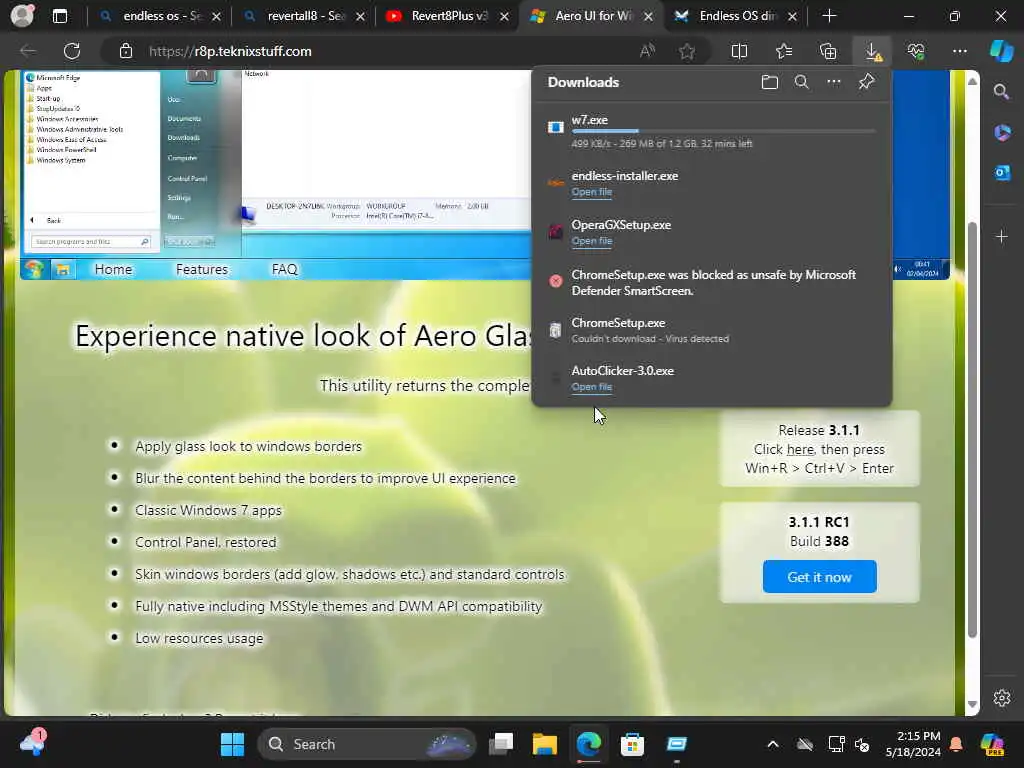This screenshot has width=1024, height=768.
Task: Open a new tab with plus button
Action: click(829, 16)
